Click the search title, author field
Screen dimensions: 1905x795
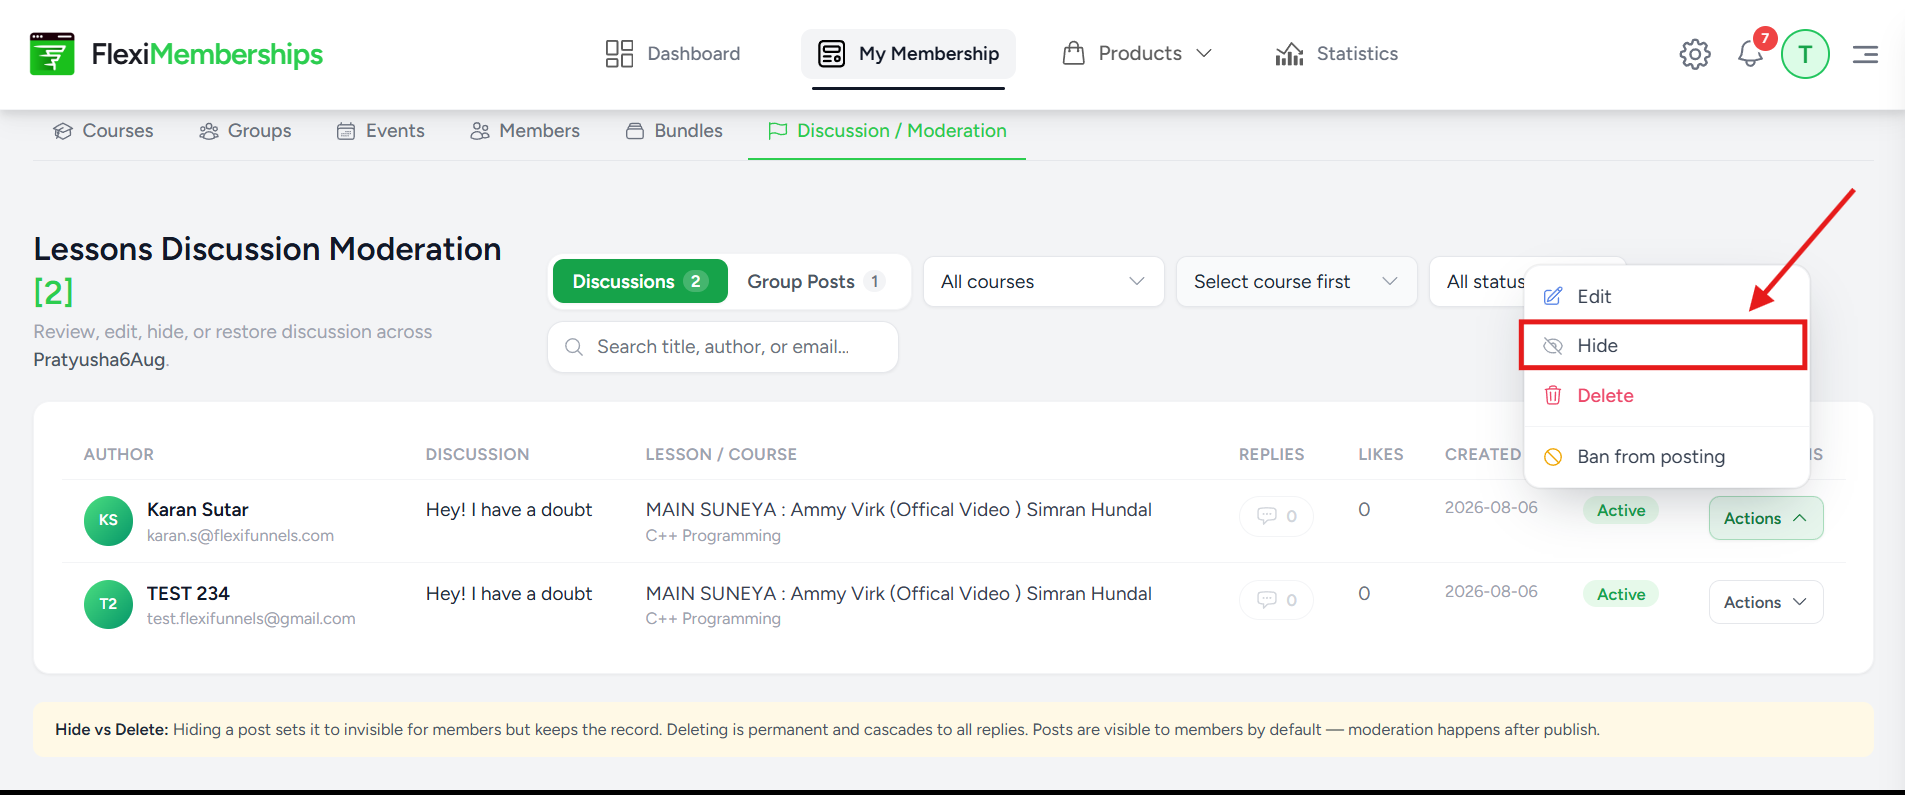[x=723, y=347]
